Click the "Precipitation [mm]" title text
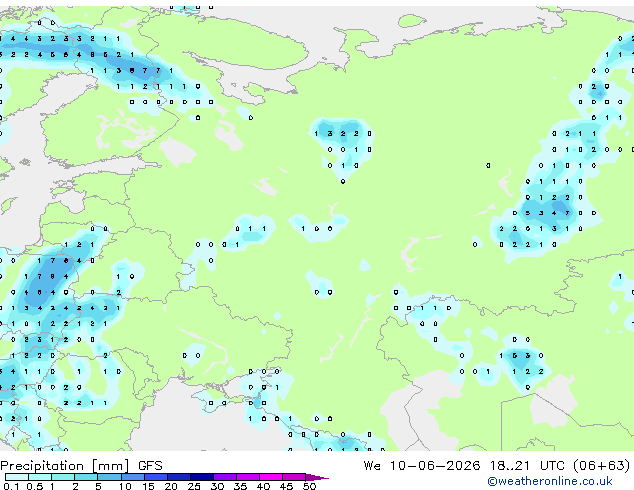Viewport: 634px width, 490px height. point(65,466)
